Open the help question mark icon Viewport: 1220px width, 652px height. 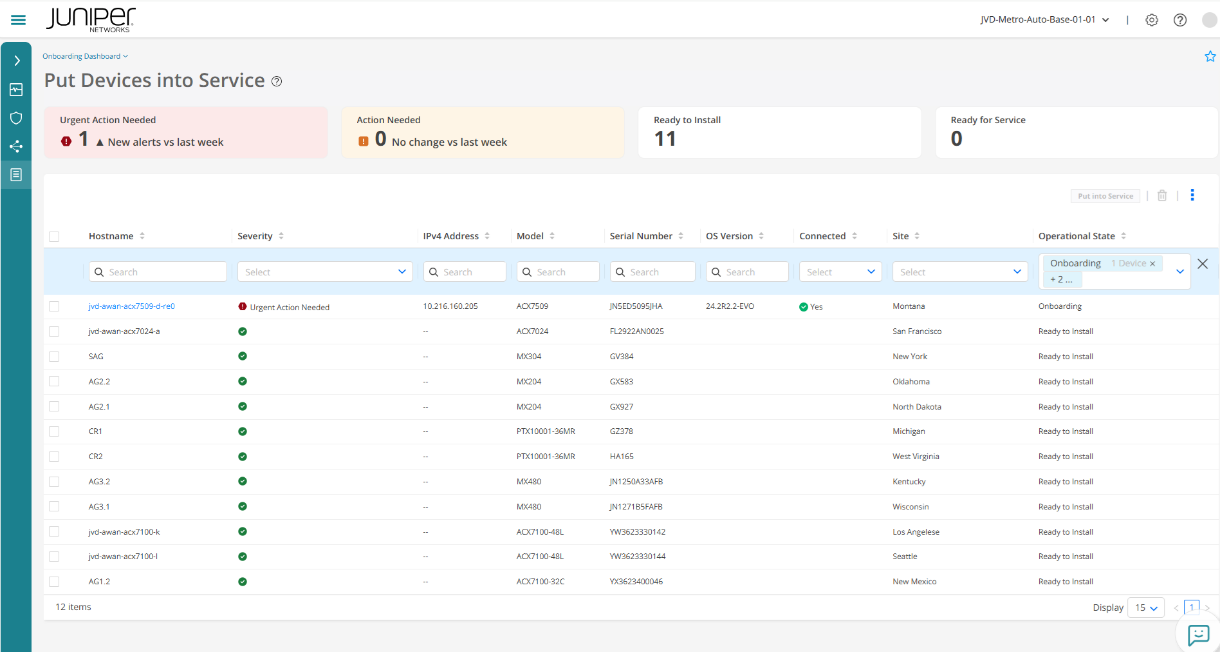[1180, 20]
